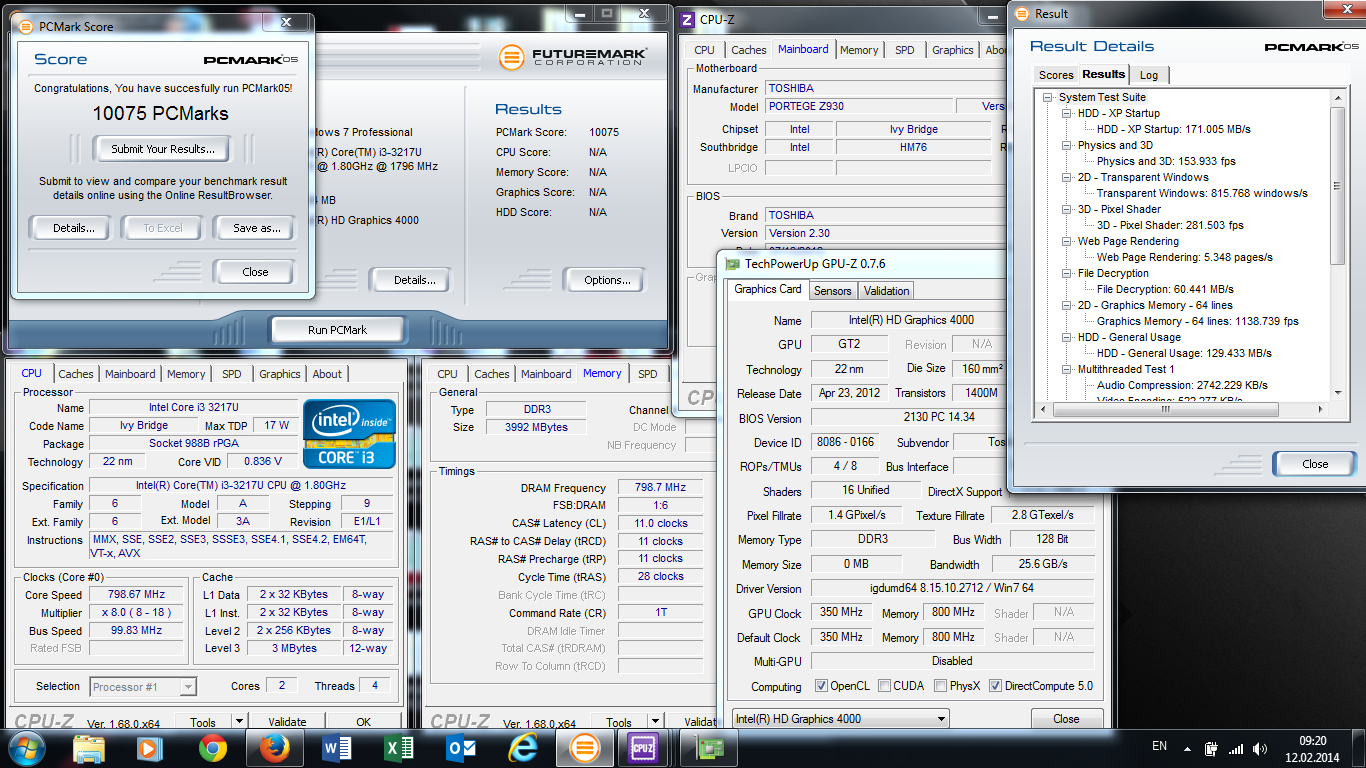Open Microsoft Word from the taskbar

pos(337,747)
